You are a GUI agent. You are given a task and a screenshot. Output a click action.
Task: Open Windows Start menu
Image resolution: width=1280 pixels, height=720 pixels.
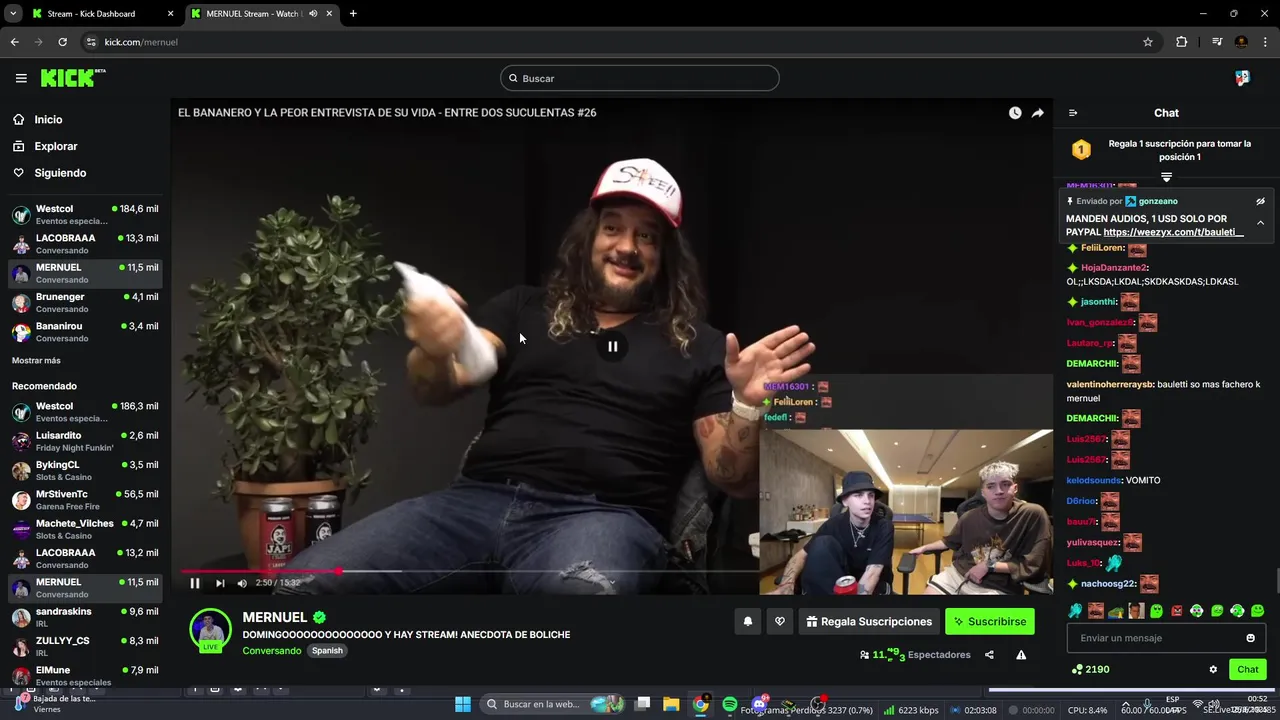(x=463, y=705)
